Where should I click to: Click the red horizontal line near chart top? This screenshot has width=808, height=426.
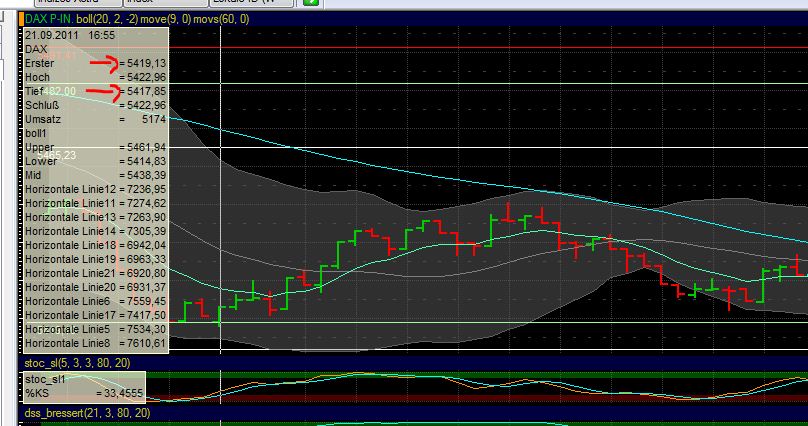click(500, 47)
